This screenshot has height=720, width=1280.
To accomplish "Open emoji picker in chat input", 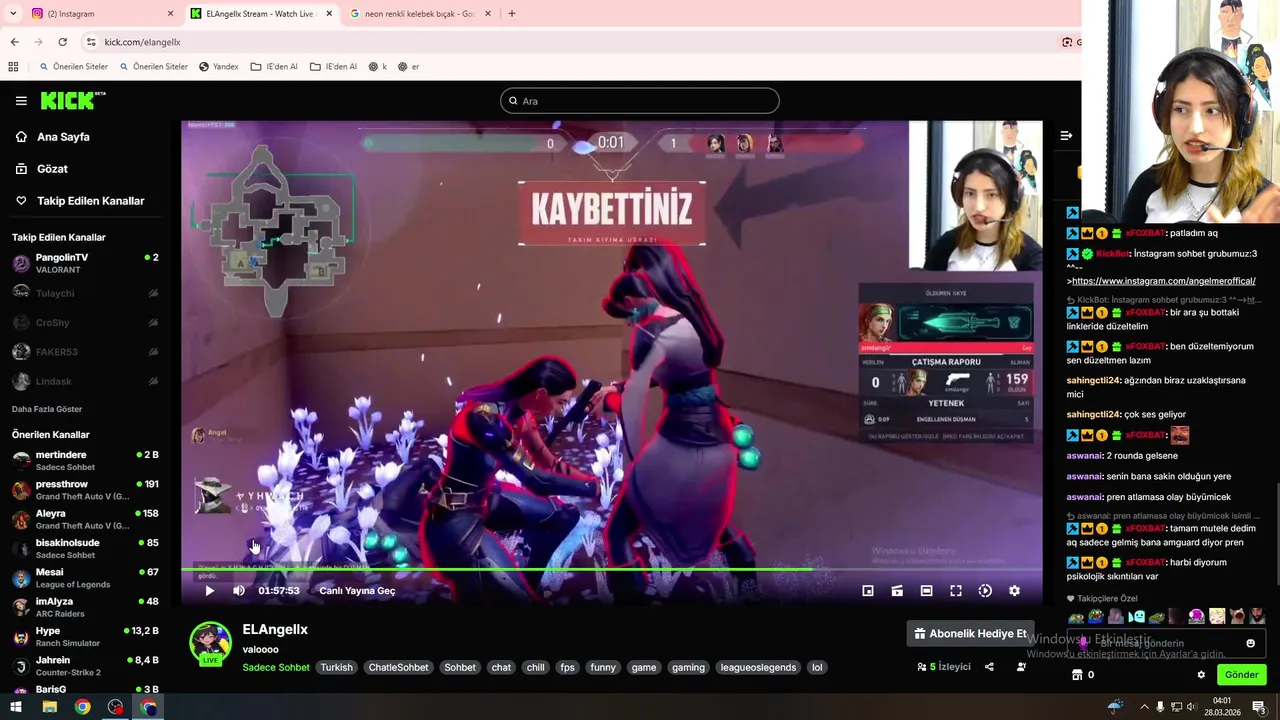I will (1250, 643).
